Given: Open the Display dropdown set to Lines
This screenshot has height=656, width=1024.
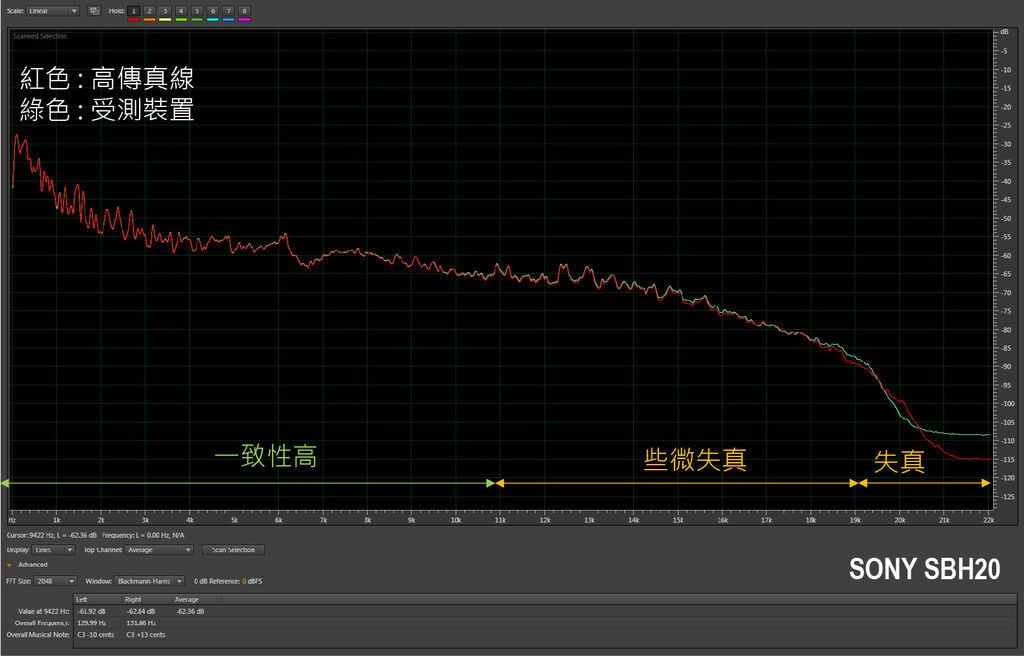Looking at the screenshot, I should [x=55, y=550].
